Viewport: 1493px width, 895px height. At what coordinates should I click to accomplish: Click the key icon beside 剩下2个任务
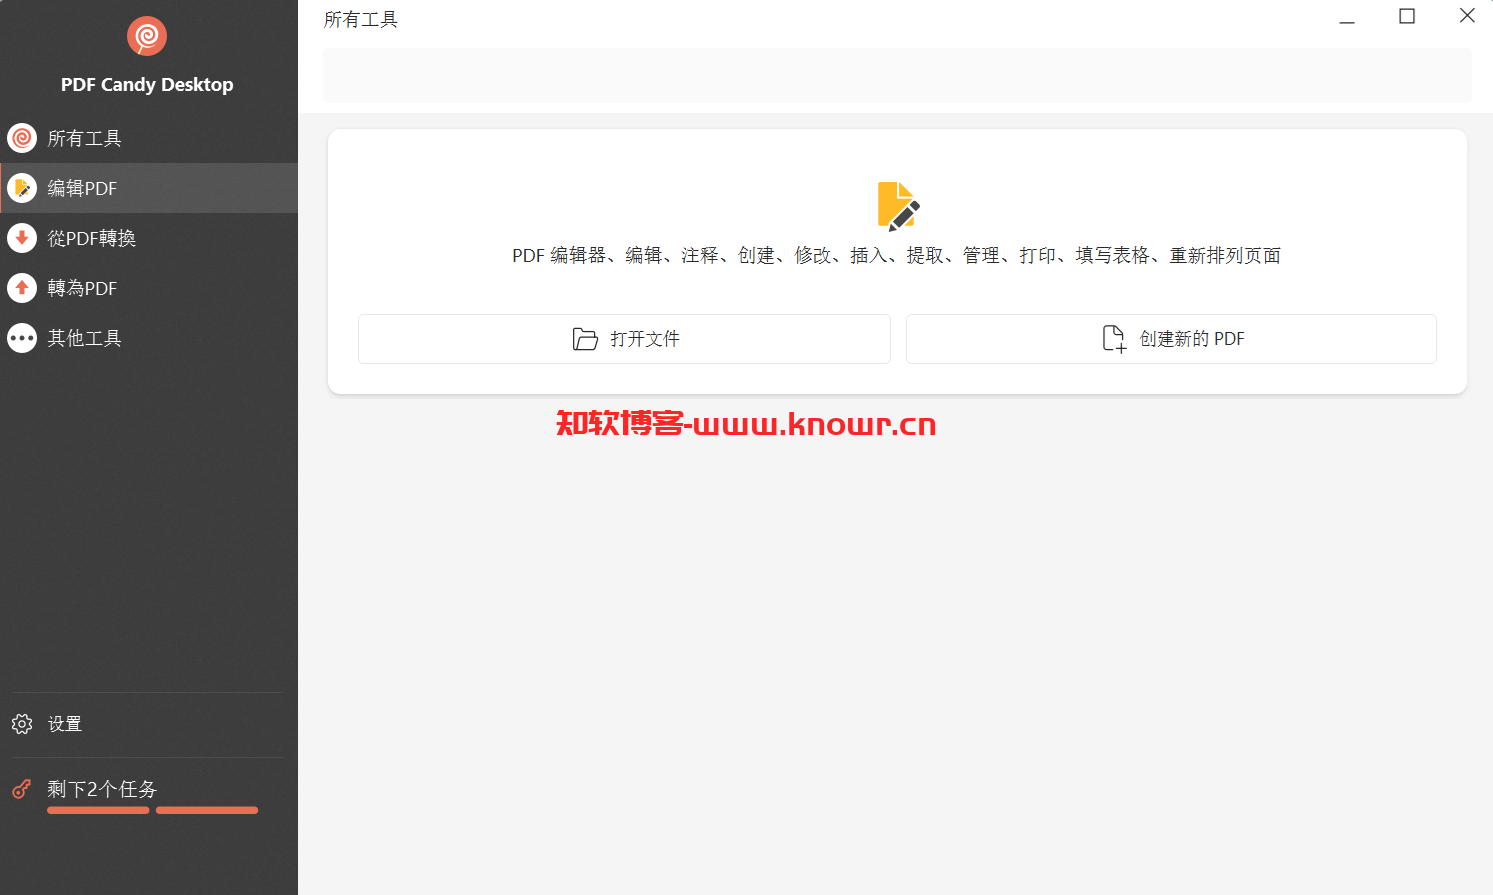22,789
